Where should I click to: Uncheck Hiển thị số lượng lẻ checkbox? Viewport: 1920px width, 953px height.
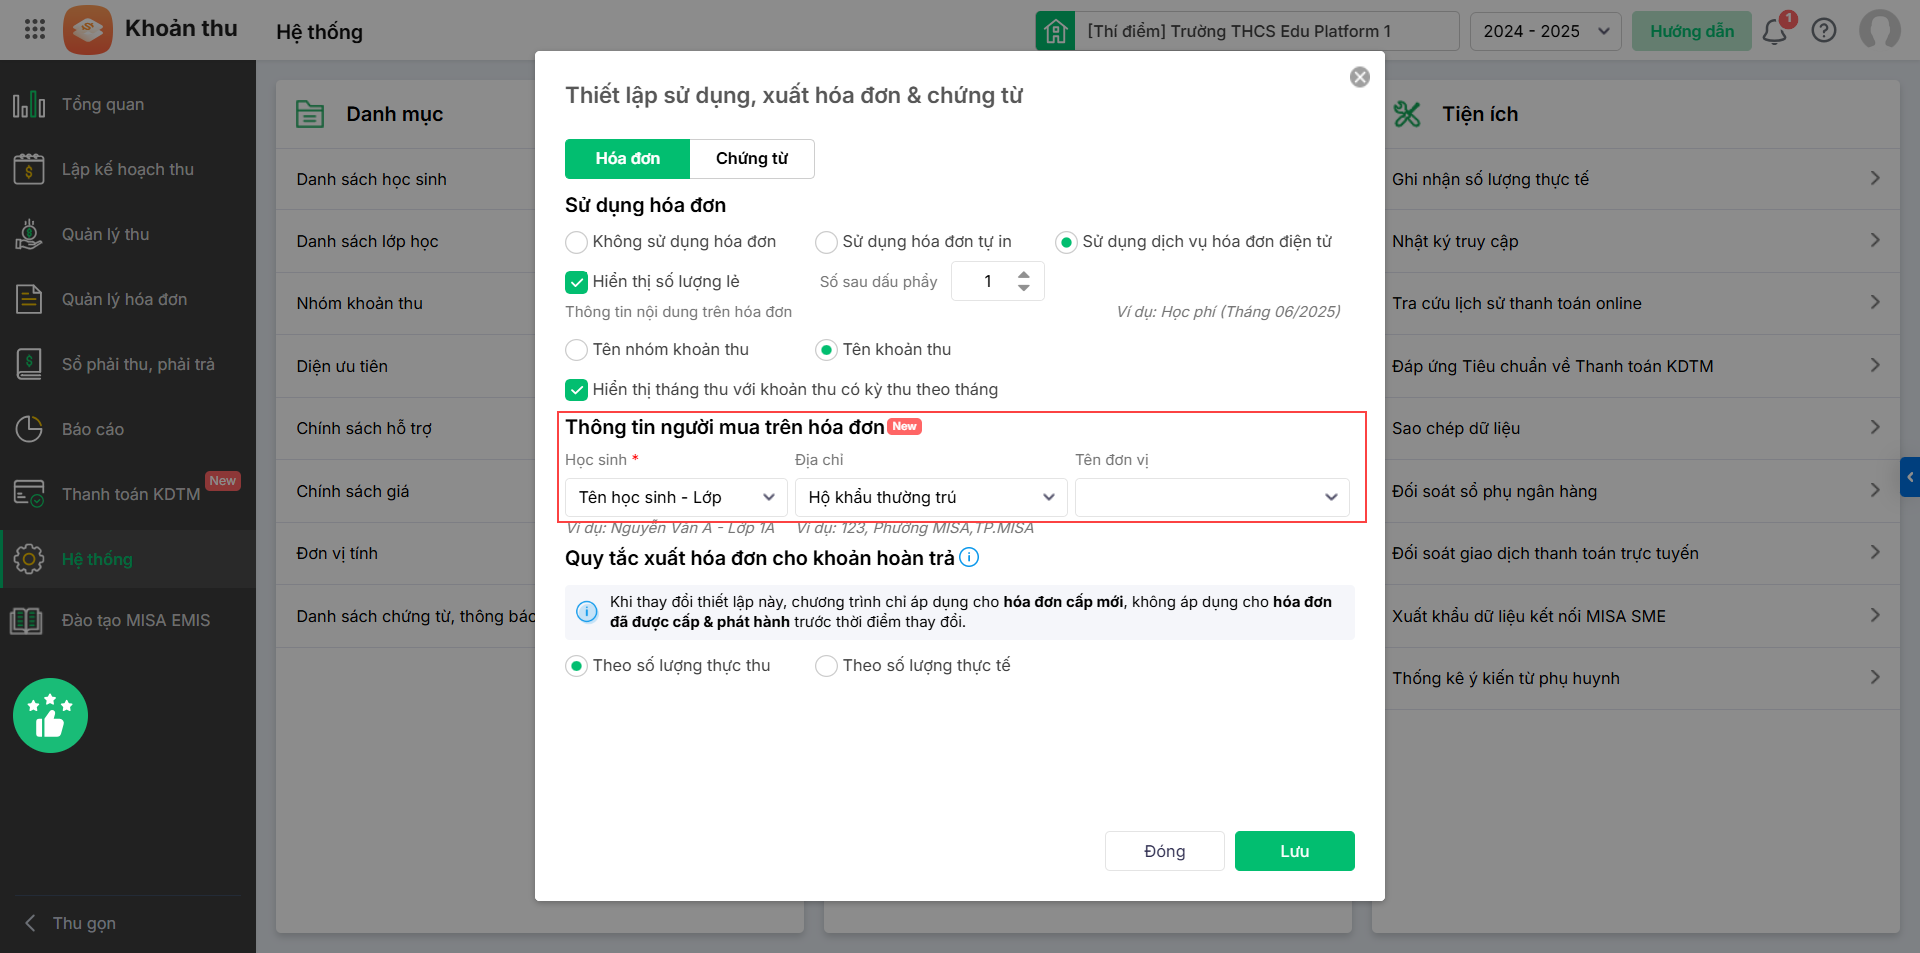point(577,282)
